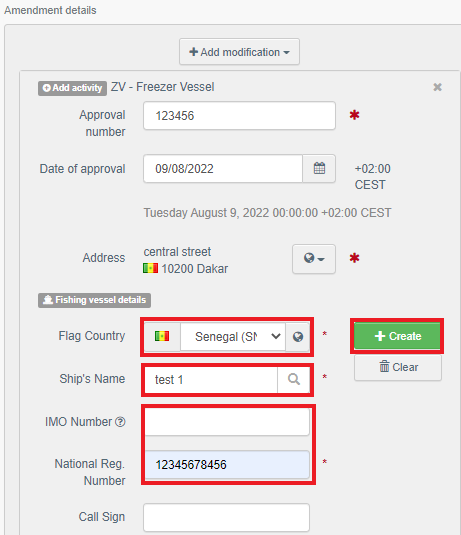Click the empty IMO Number field
This screenshot has height=535, width=461.
click(x=227, y=422)
